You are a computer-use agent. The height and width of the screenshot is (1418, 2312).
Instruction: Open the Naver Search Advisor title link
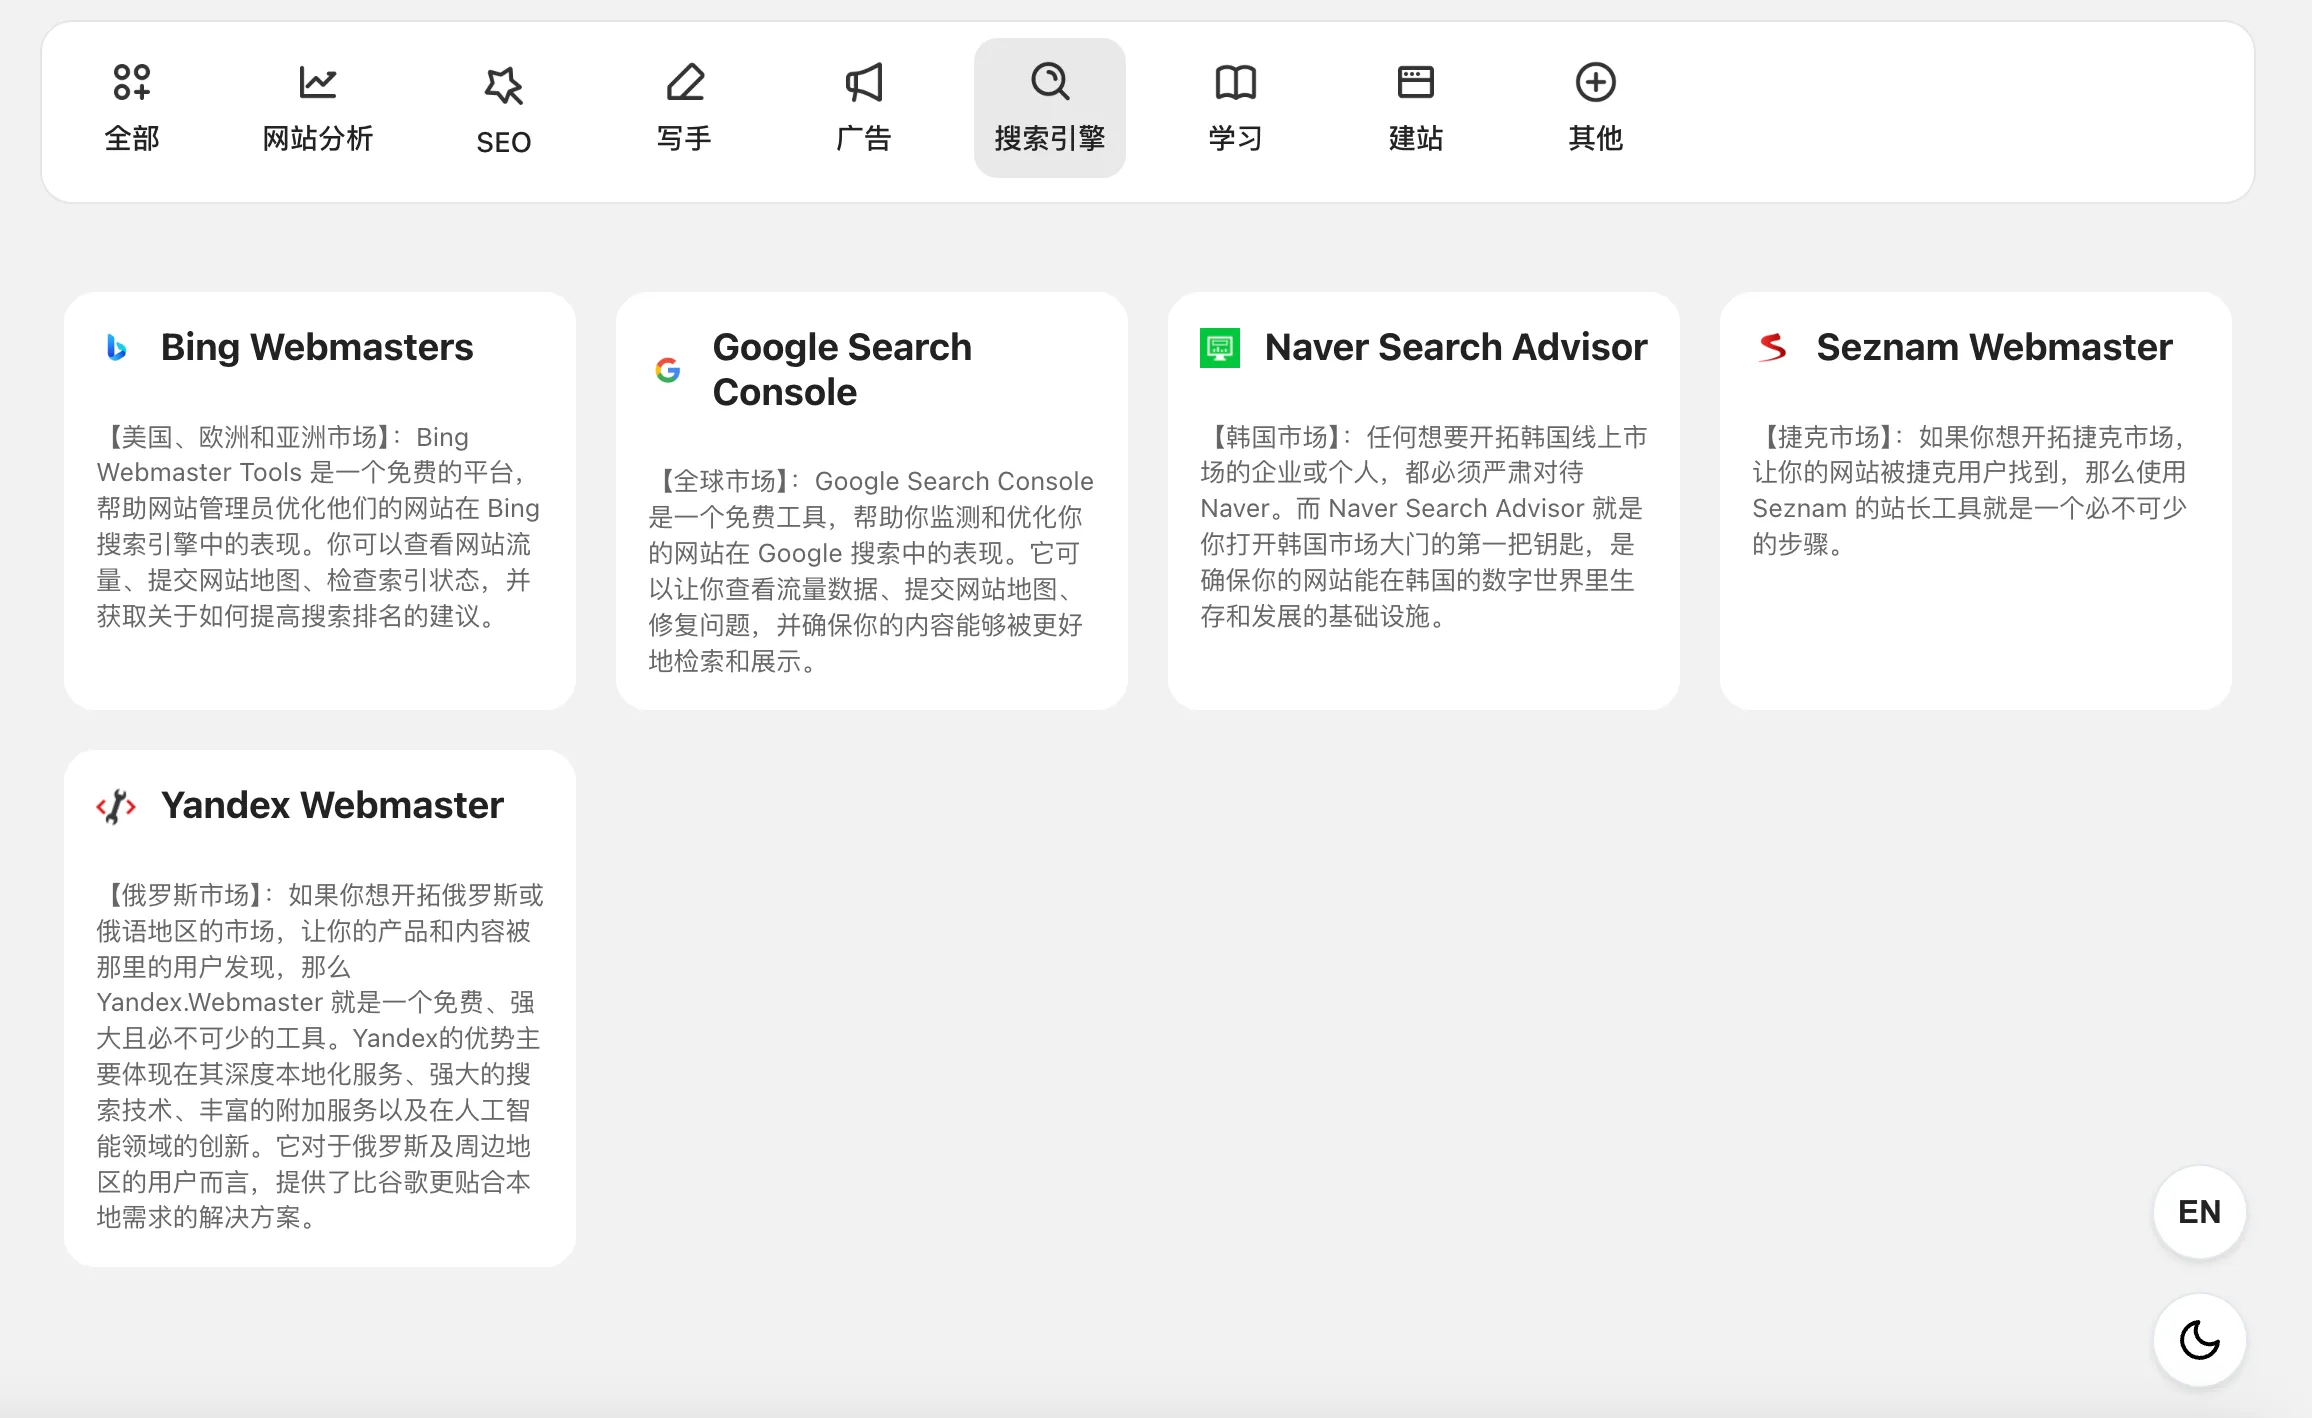[1456, 348]
